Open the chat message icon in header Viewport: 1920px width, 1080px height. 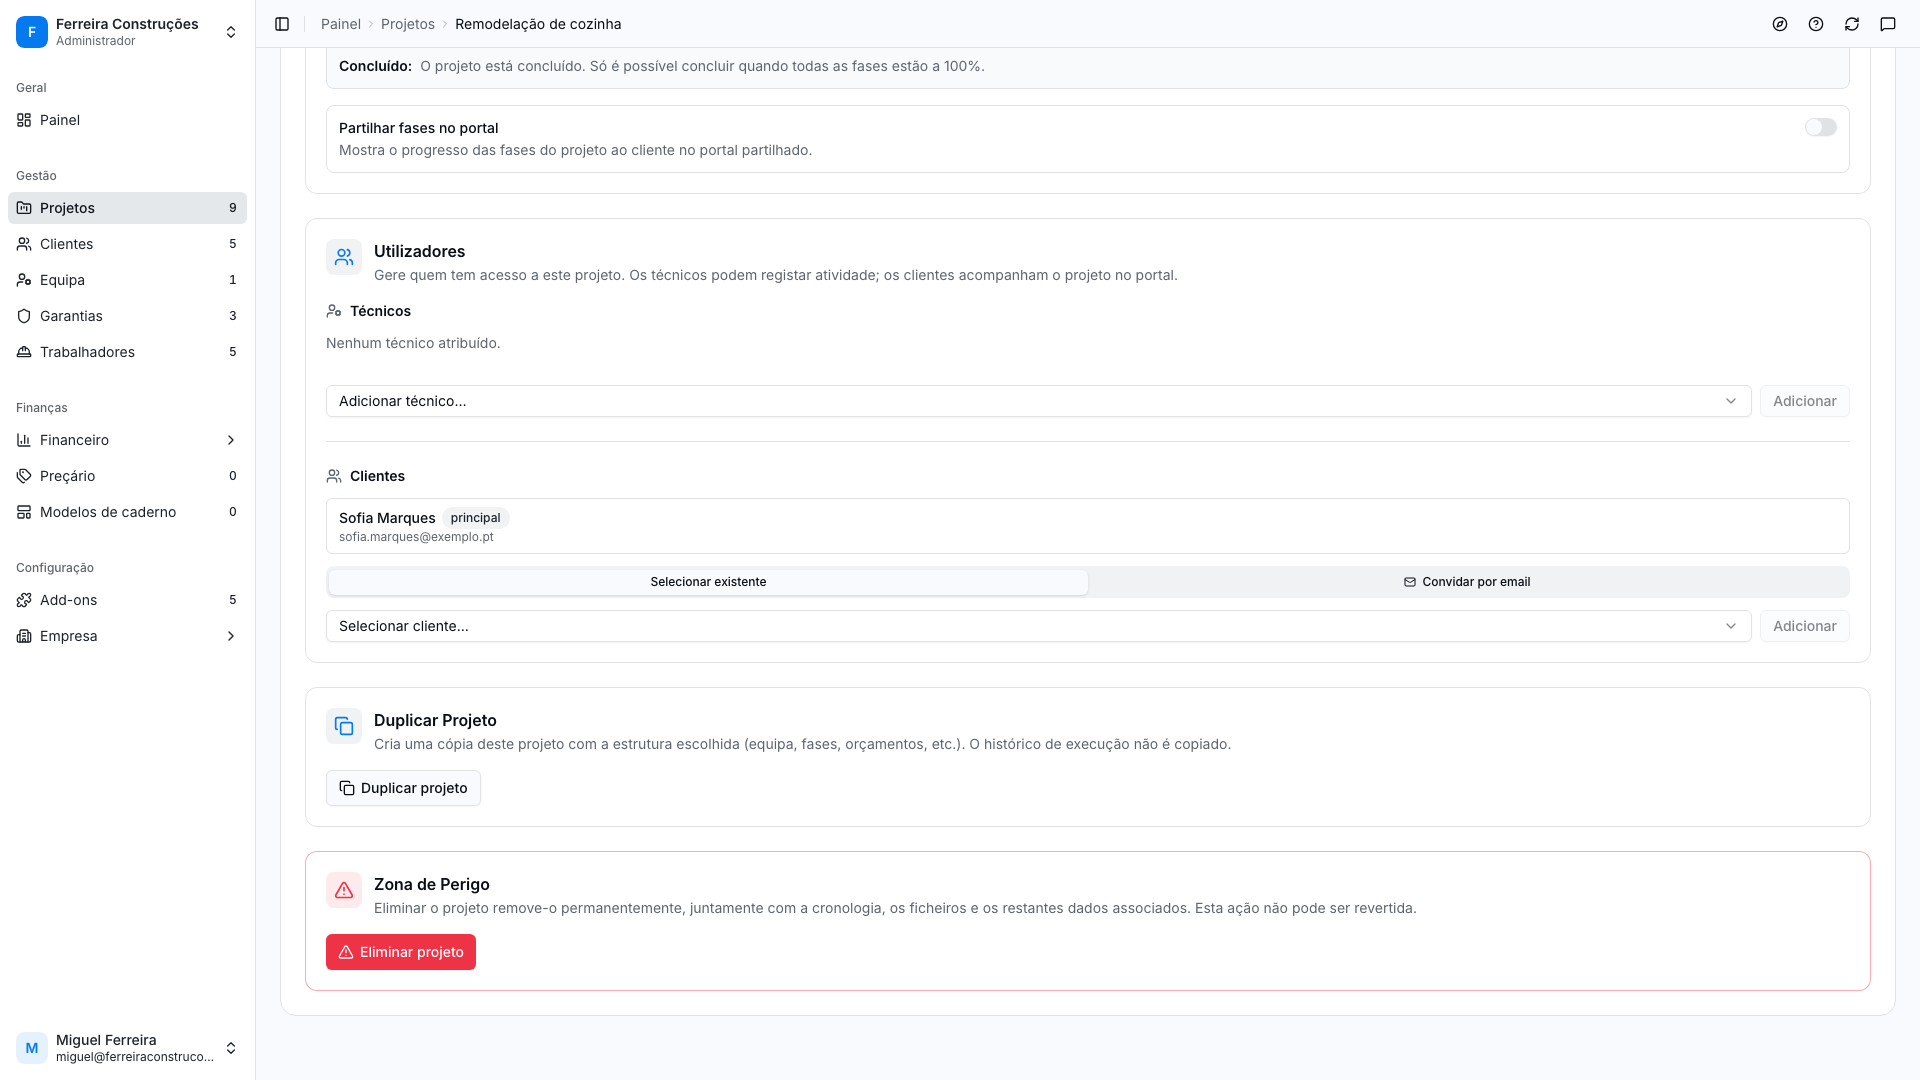(1888, 24)
